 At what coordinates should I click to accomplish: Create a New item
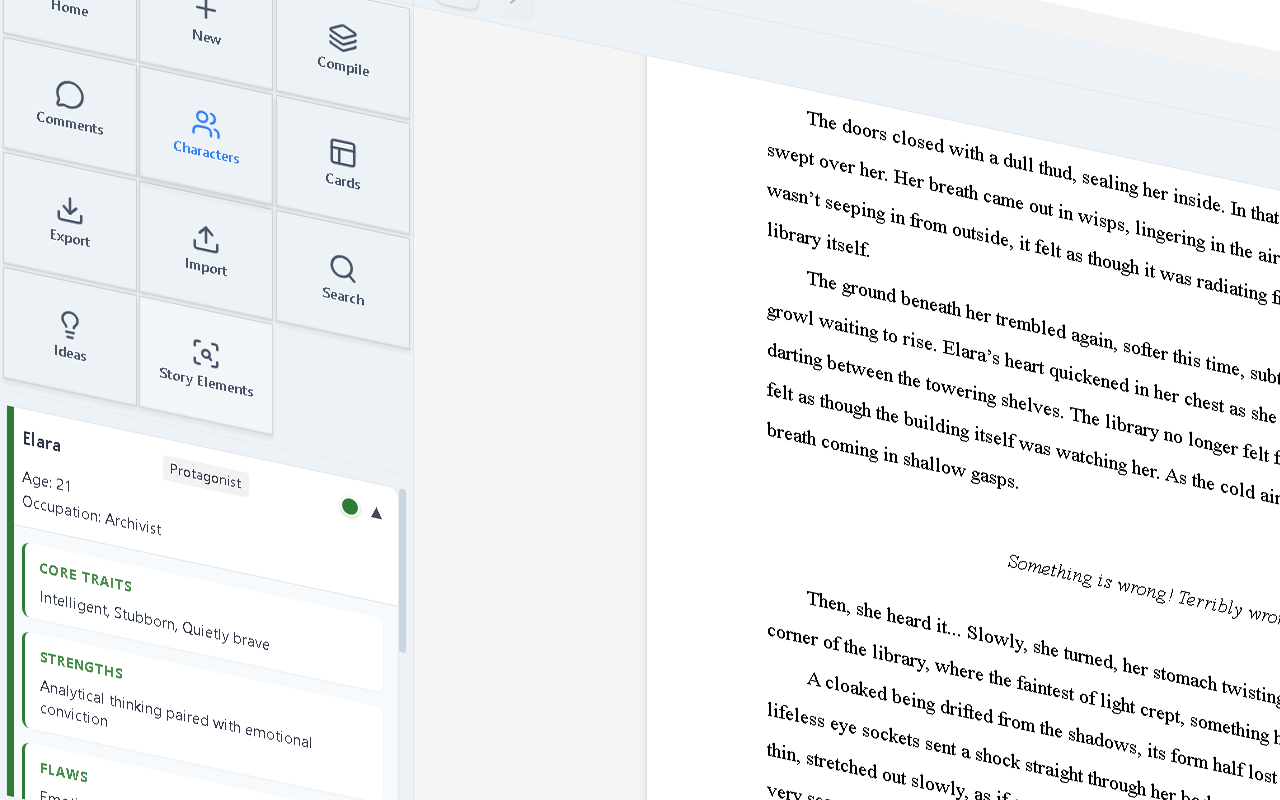pos(206,22)
